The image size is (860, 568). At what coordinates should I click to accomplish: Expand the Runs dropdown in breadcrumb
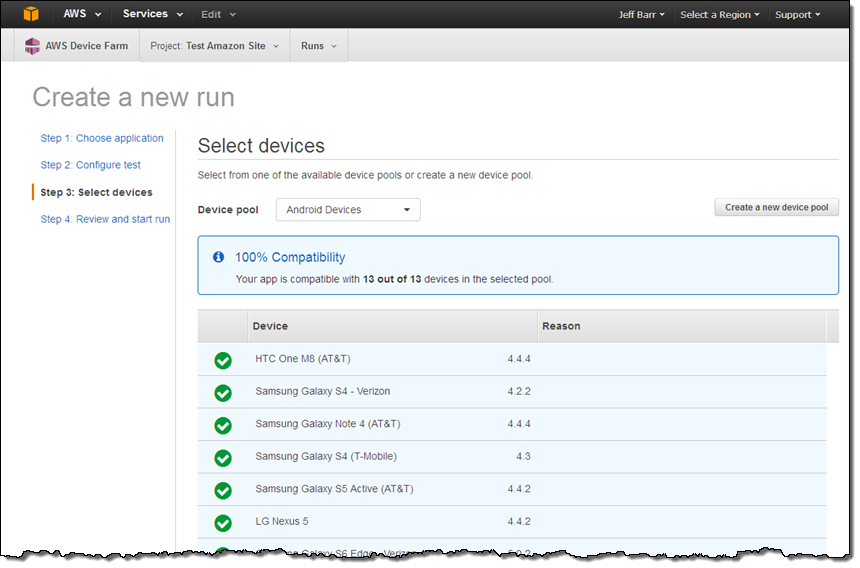319,46
